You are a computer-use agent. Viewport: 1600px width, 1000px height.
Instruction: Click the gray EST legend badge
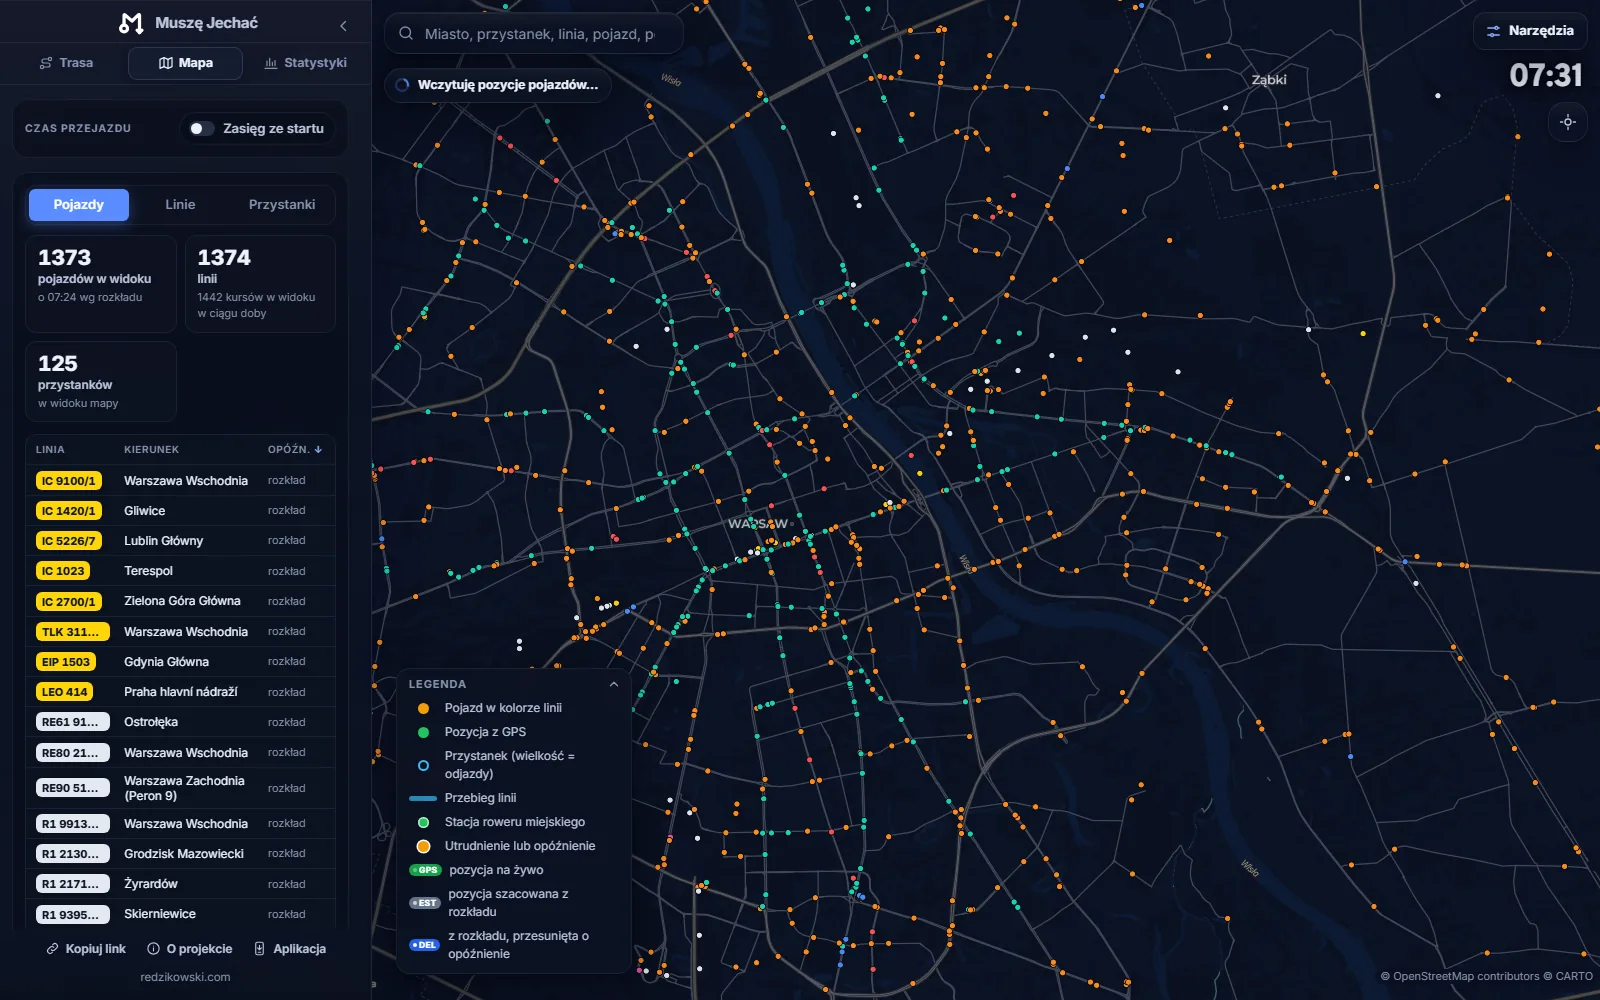[425, 903]
